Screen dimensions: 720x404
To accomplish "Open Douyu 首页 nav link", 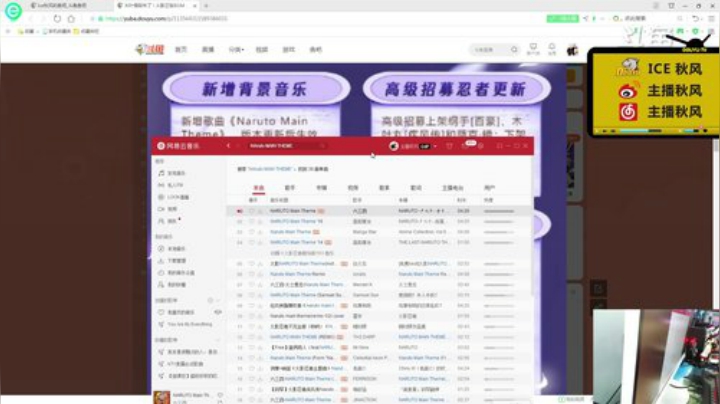I will click(181, 49).
